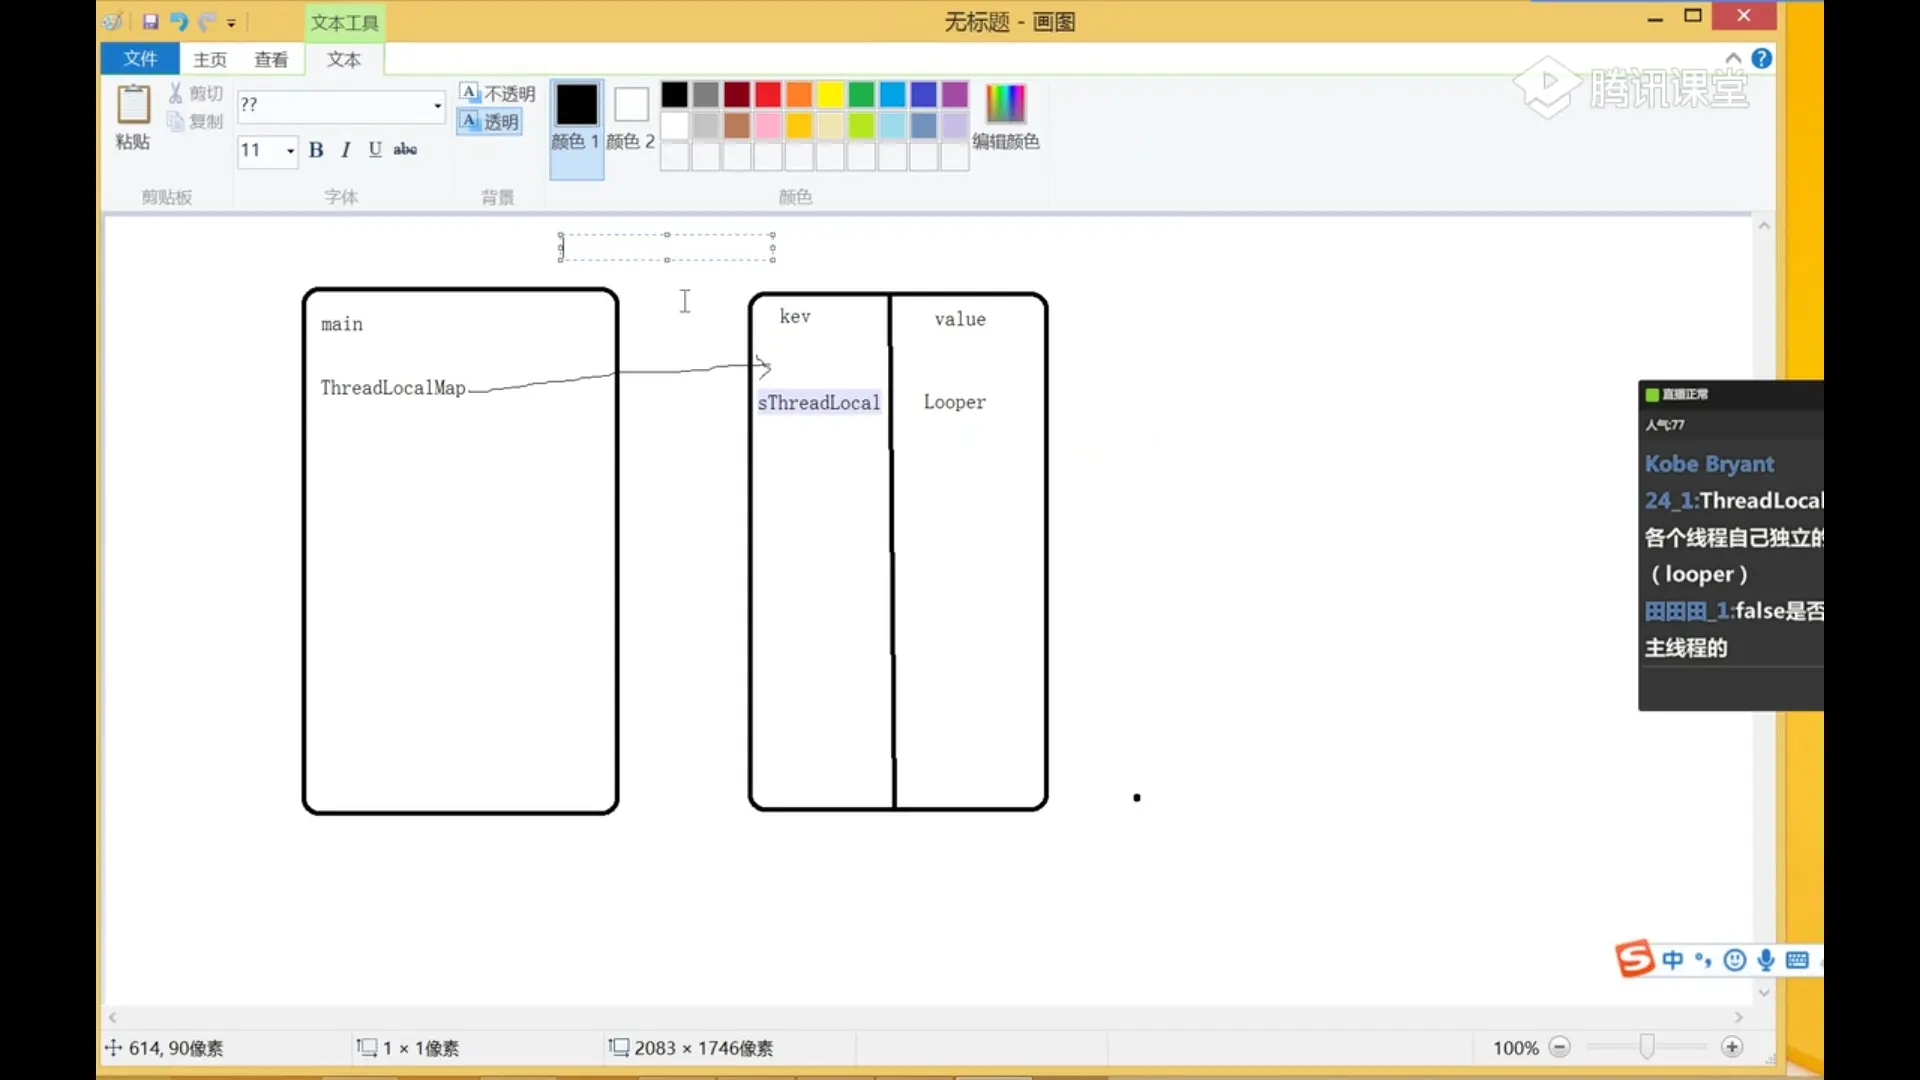Click the Undo arrow icon
The image size is (1920, 1080).
pos(179,21)
